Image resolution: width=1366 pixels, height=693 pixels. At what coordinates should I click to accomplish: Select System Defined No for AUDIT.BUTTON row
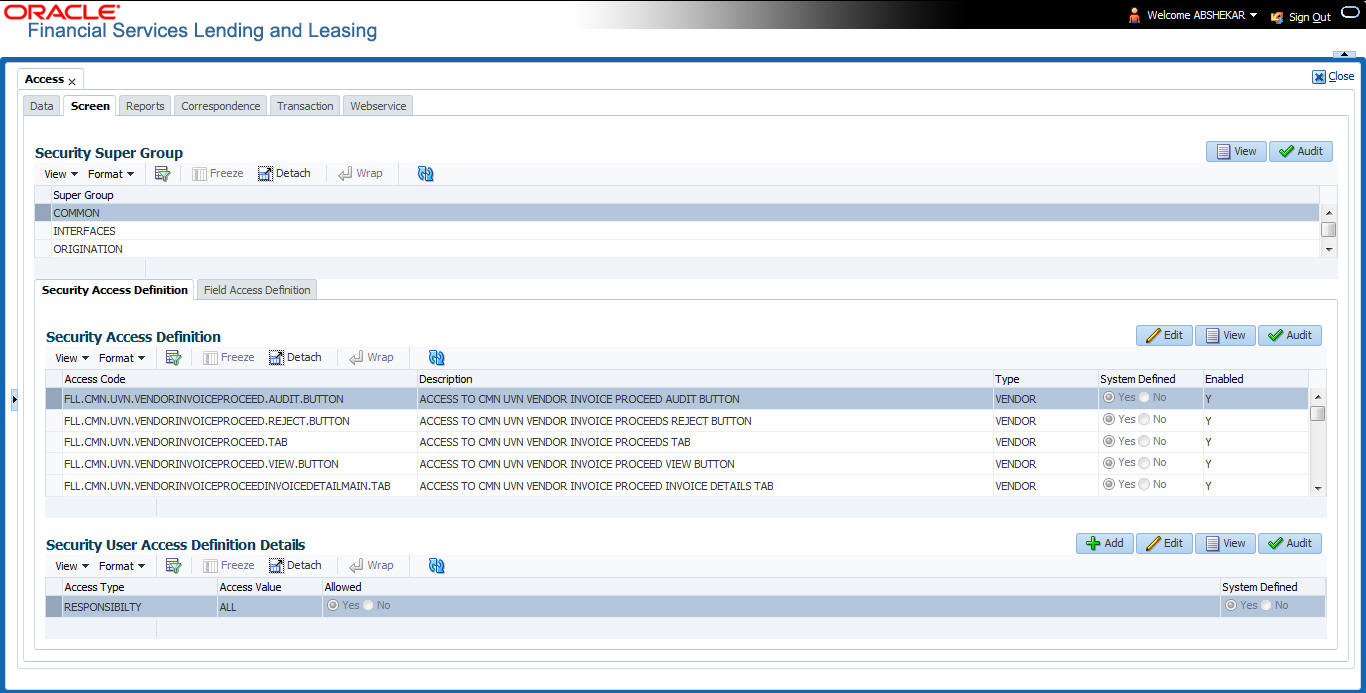1144,398
